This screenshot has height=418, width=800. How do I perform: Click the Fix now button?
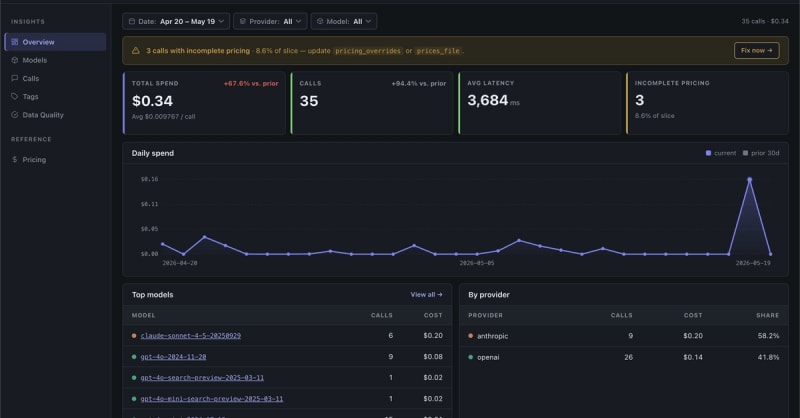tap(756, 51)
